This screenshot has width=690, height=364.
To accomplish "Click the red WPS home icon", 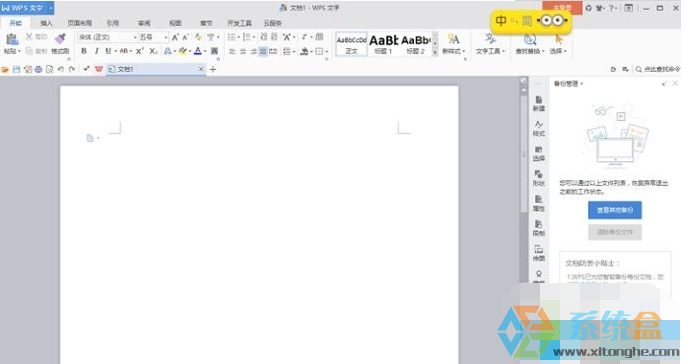I will pyautogui.click(x=99, y=69).
